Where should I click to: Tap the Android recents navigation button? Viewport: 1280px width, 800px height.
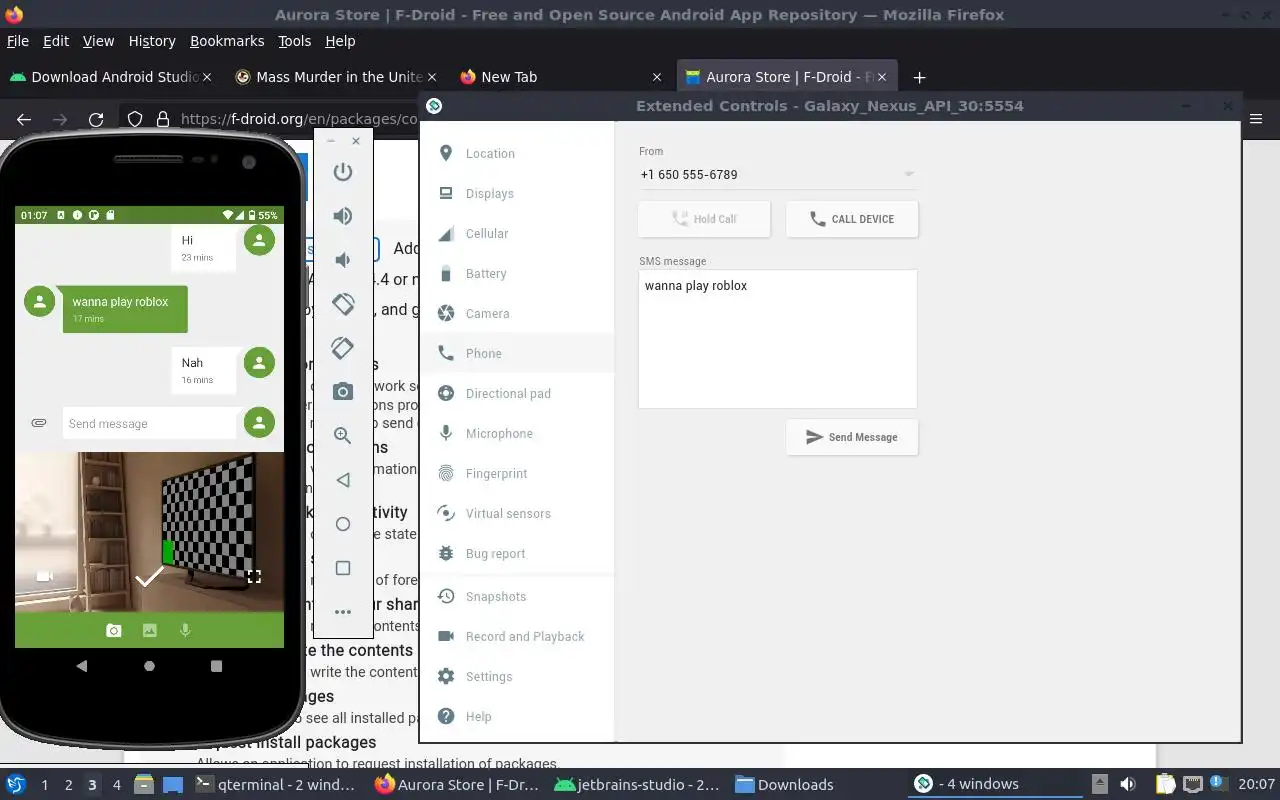tap(216, 666)
